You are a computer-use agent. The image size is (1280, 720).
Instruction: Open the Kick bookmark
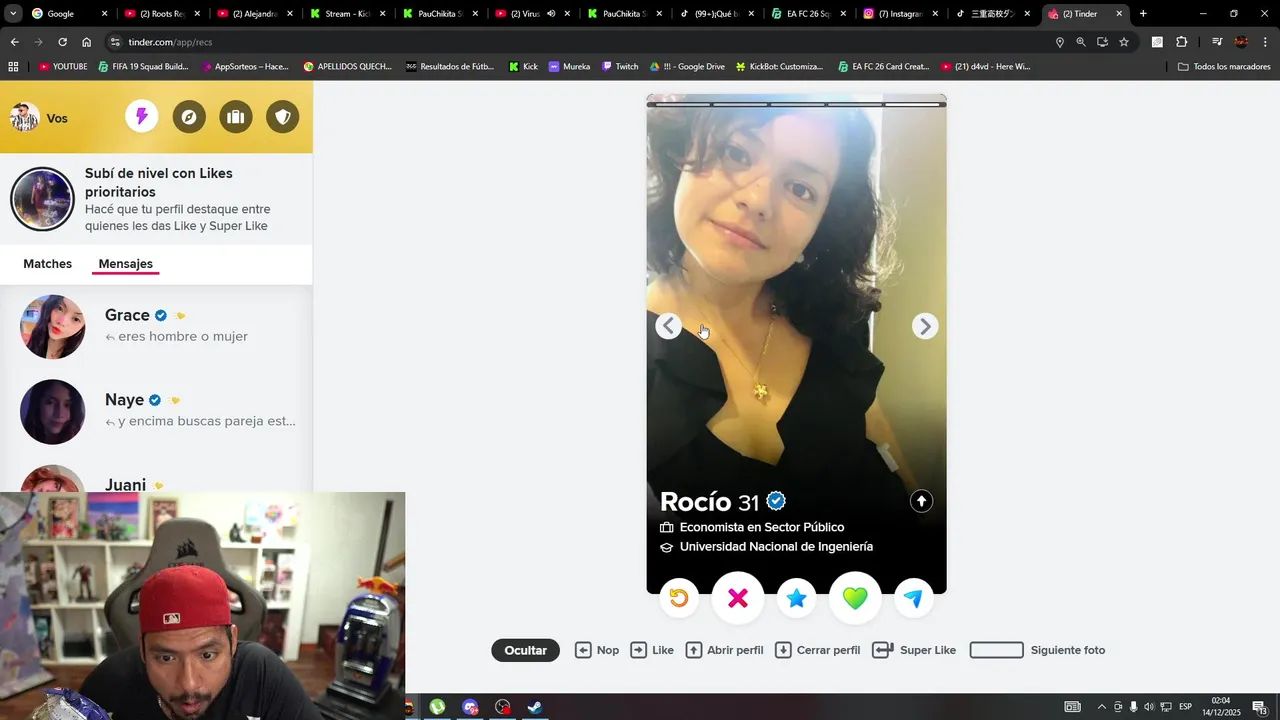523,66
